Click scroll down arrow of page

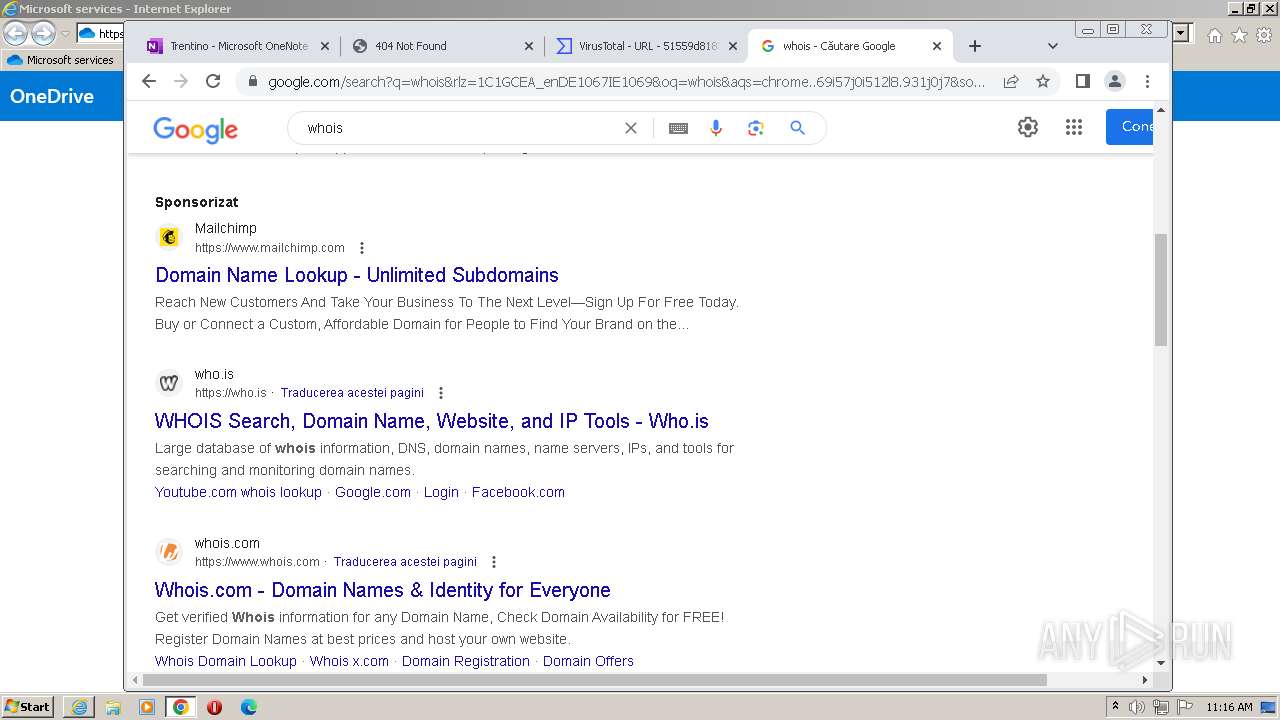(1161, 662)
